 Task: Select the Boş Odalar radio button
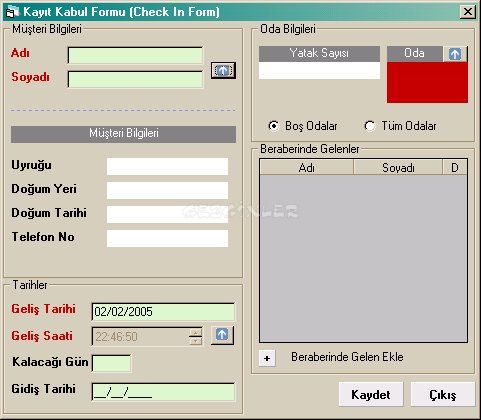point(273,126)
